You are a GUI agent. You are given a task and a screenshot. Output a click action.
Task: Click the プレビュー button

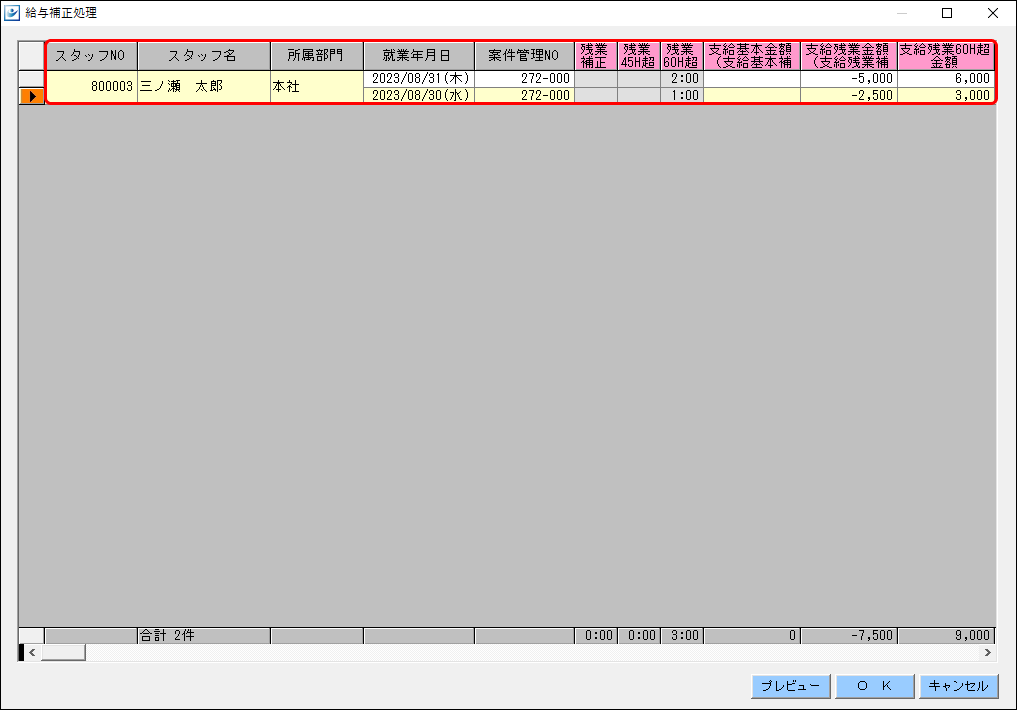coord(790,686)
